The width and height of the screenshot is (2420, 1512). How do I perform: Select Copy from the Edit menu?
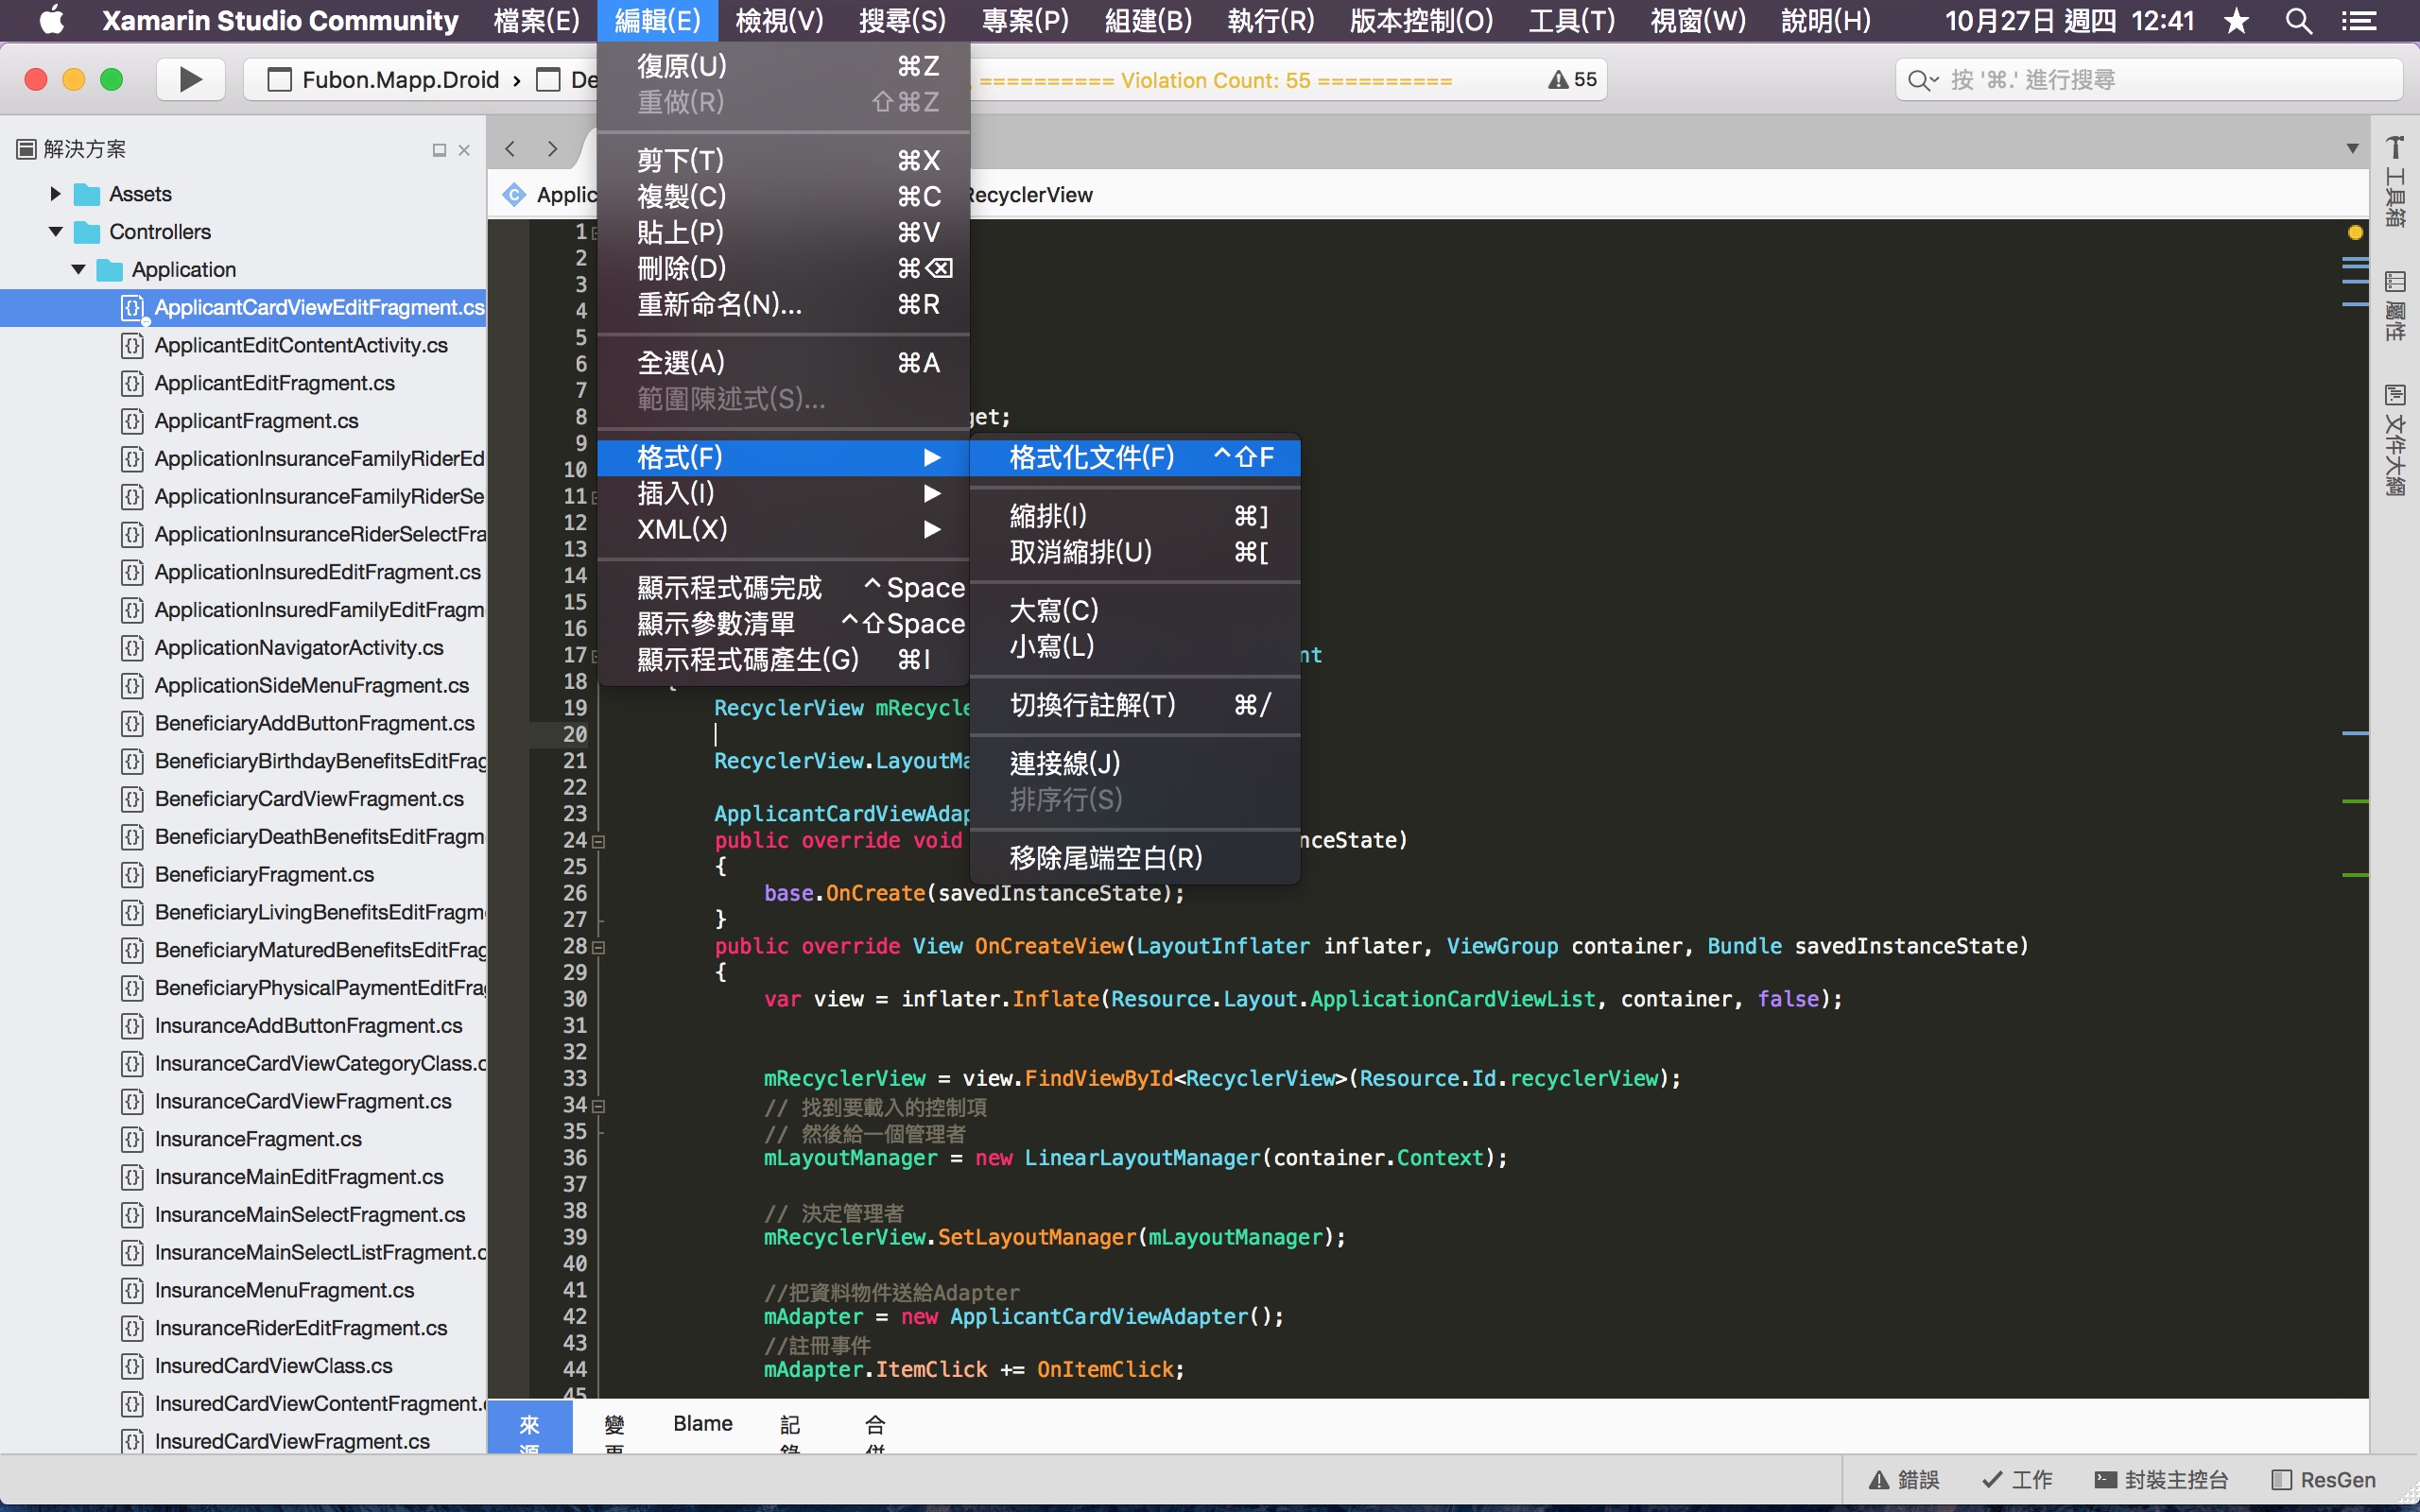[783, 197]
